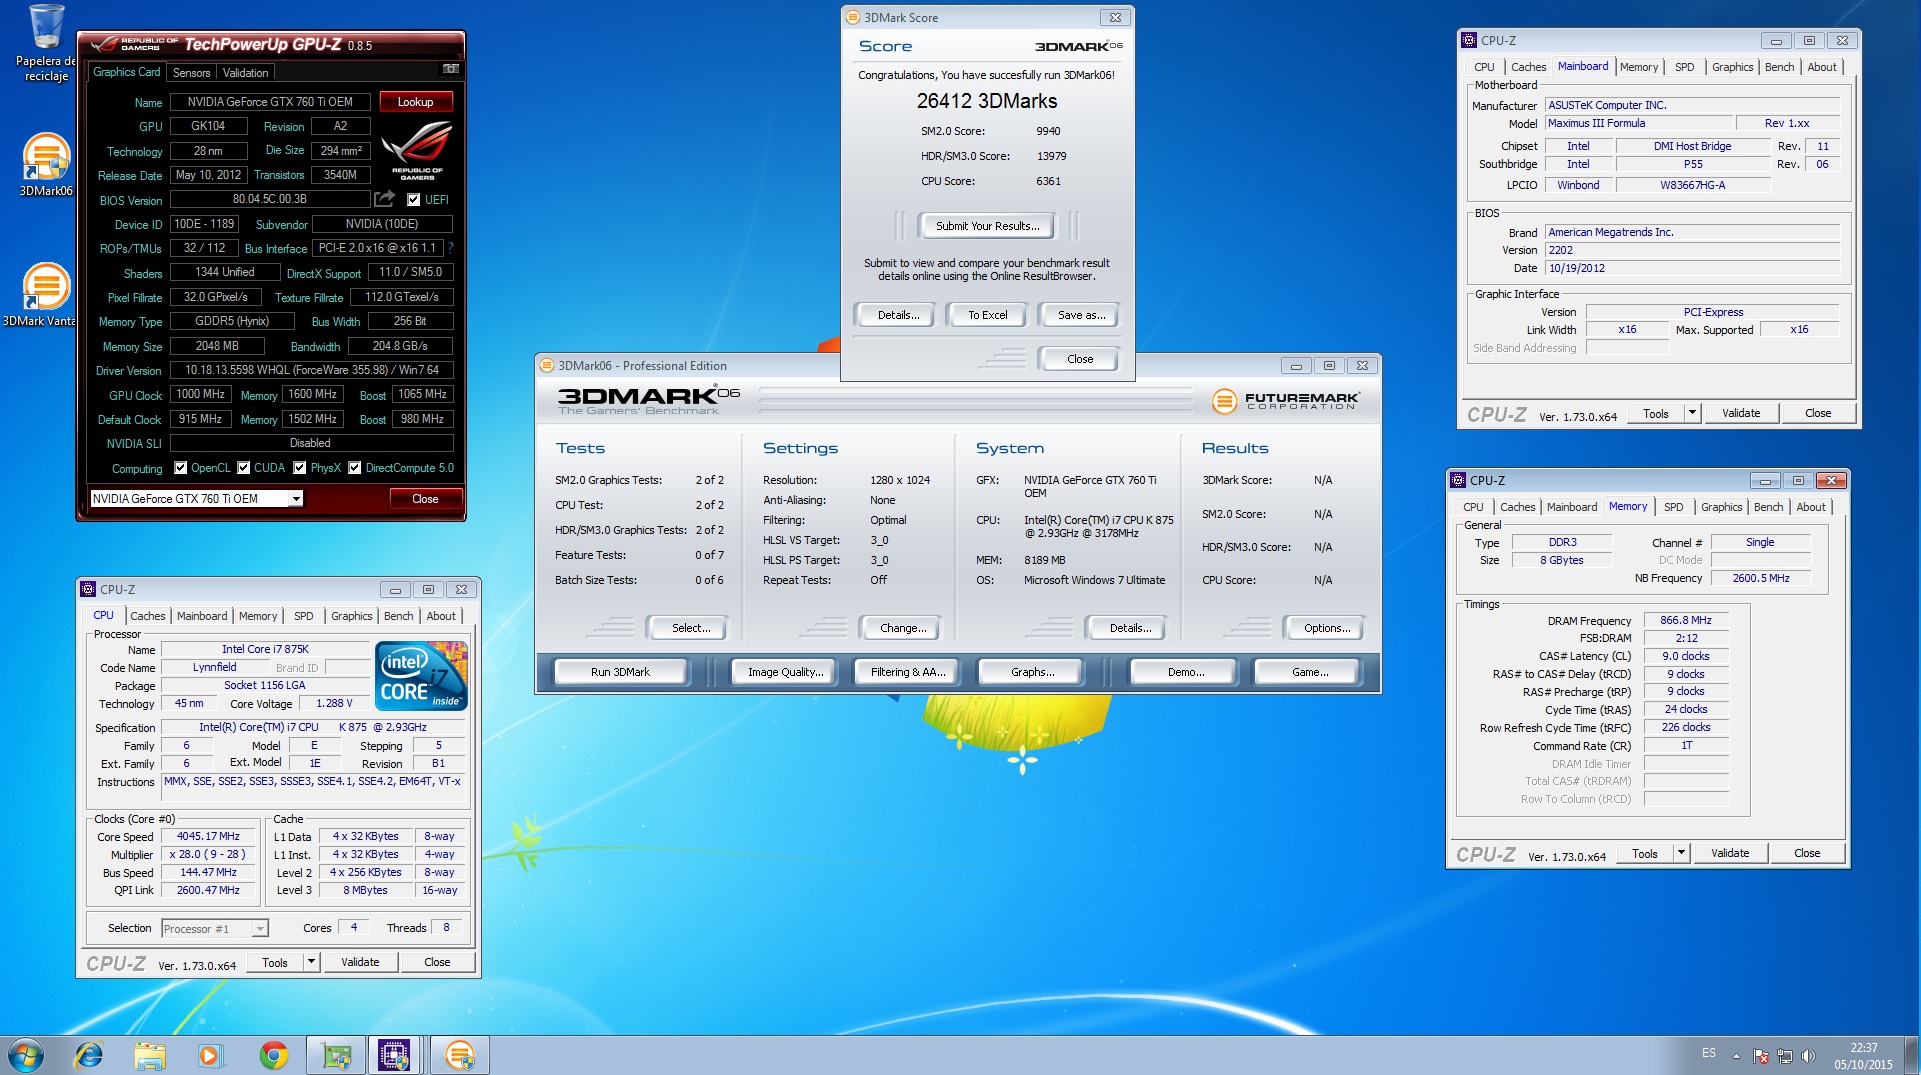Toggle the UEFI checkbox in GPU-Z
The height and width of the screenshot is (1075, 1921).
tap(413, 199)
